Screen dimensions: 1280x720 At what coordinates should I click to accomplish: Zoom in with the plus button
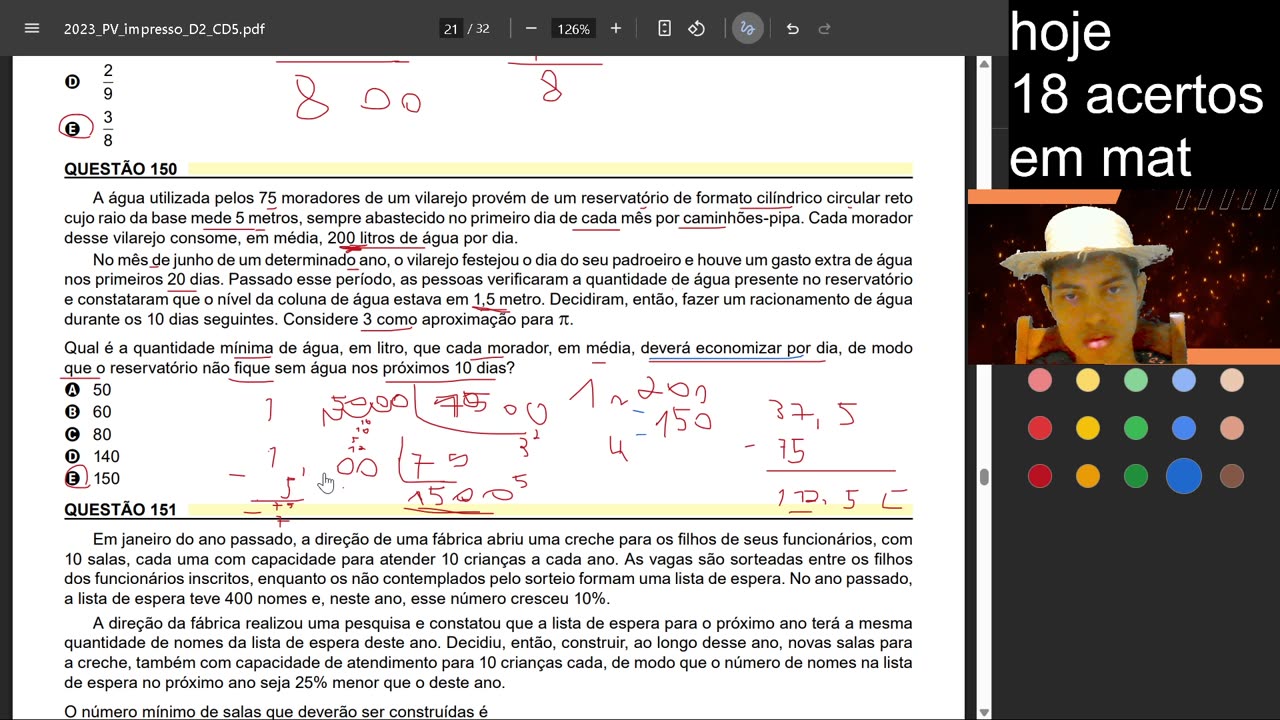(x=616, y=29)
